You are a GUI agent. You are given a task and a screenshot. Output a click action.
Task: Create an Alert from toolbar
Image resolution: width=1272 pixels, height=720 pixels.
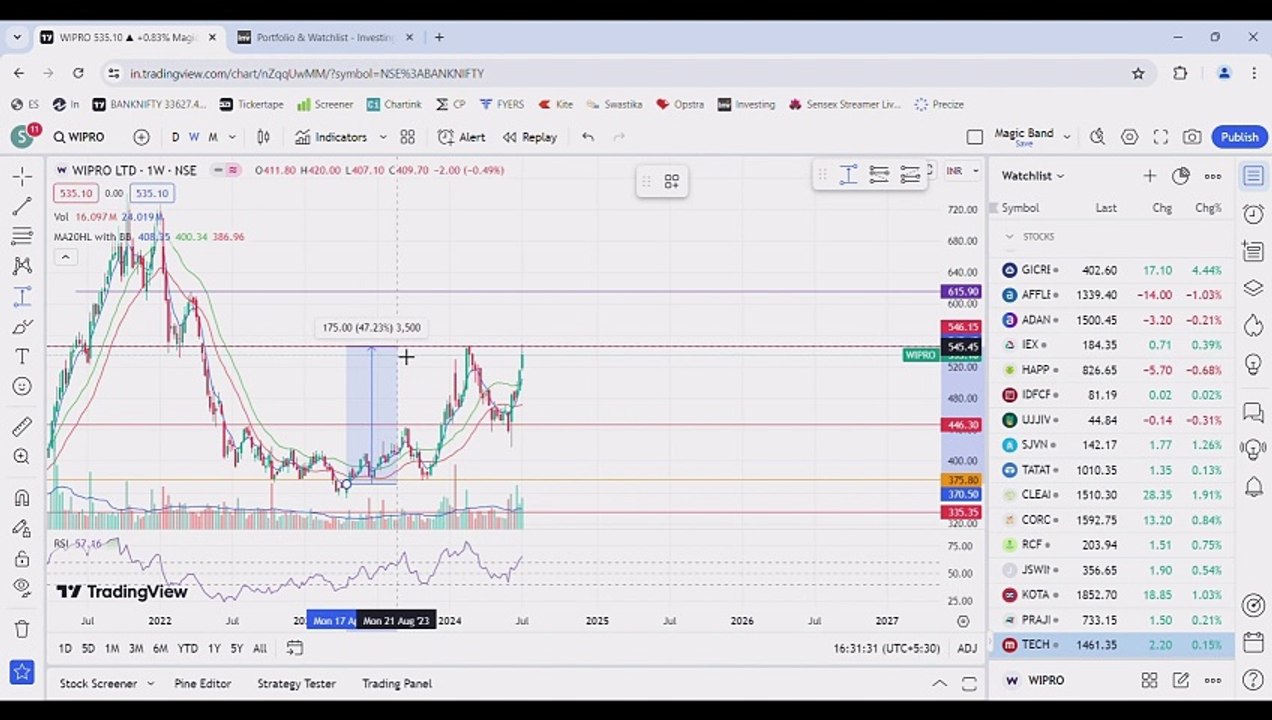[x=461, y=137]
